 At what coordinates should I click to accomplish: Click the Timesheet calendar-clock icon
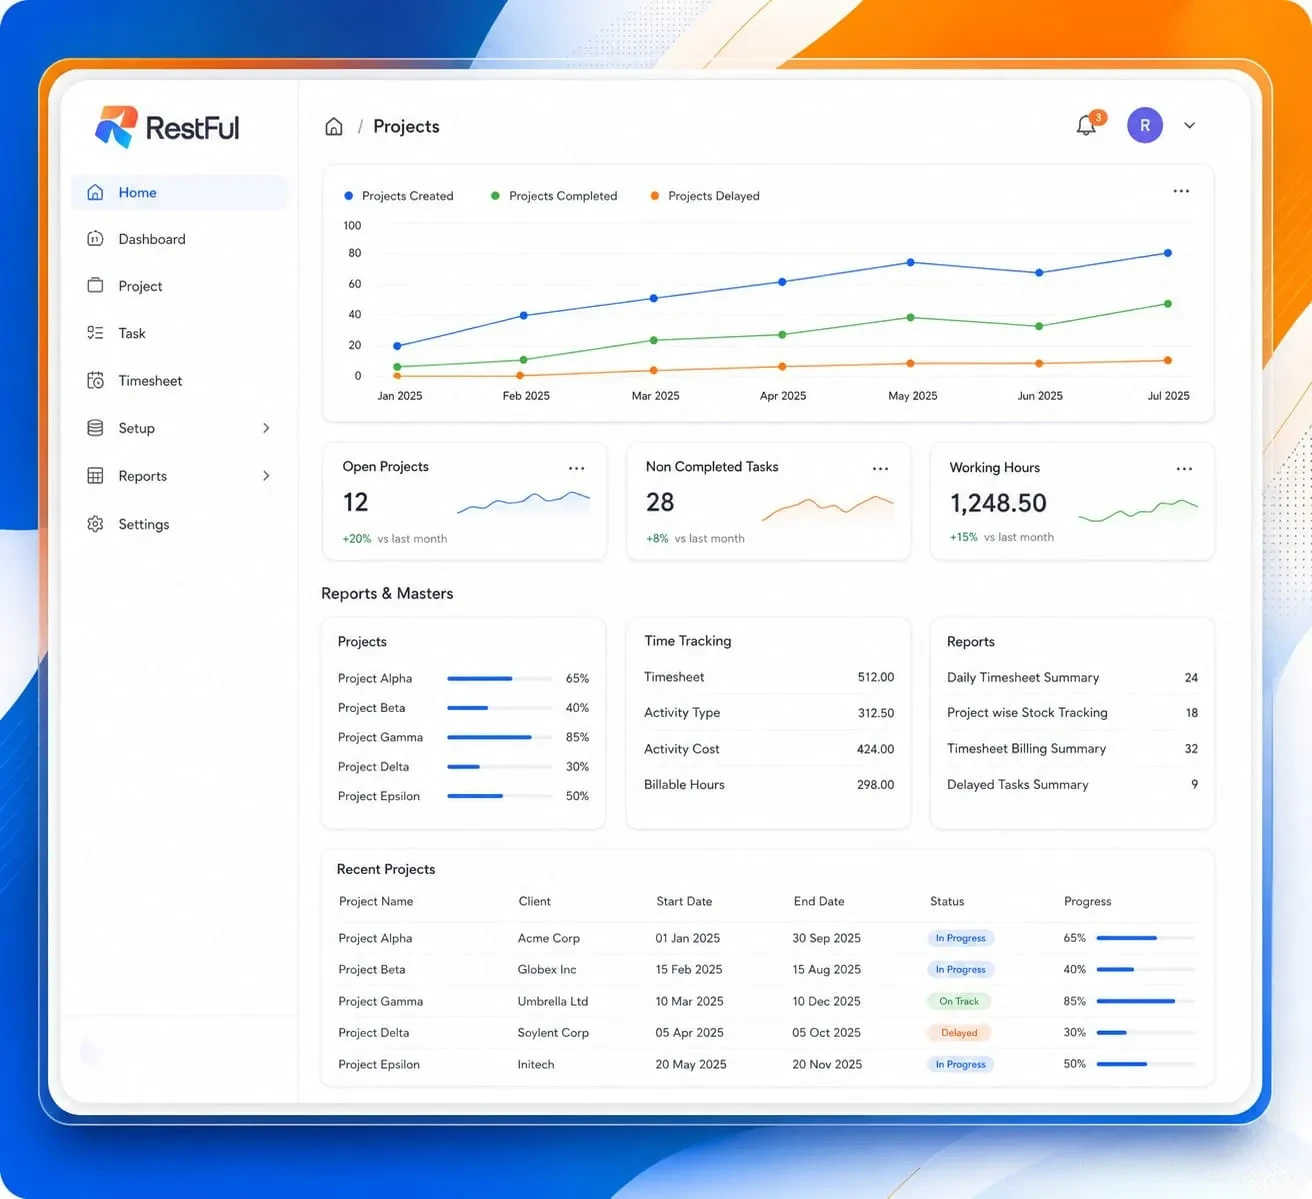(95, 380)
